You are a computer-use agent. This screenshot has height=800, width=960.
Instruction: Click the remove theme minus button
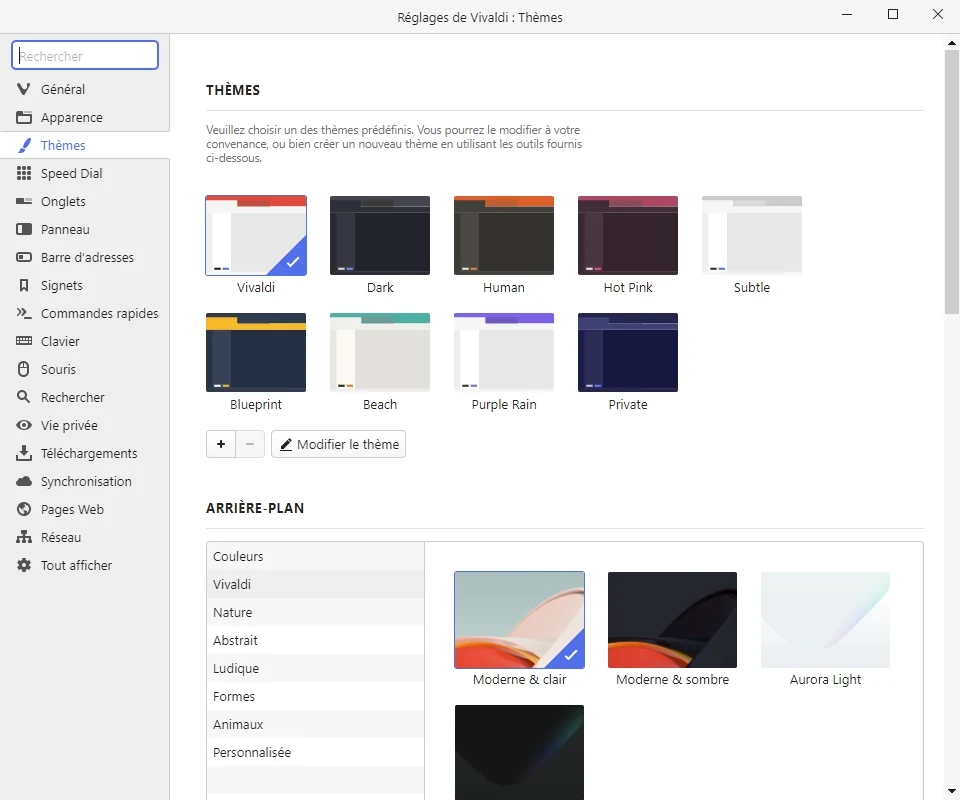pos(250,444)
